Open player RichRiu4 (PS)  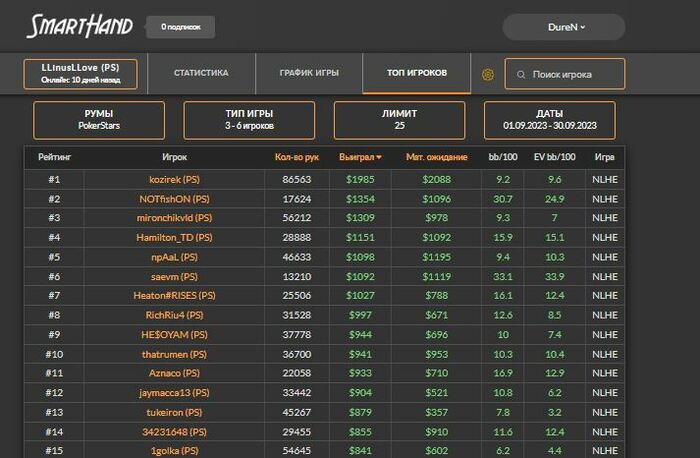click(174, 315)
